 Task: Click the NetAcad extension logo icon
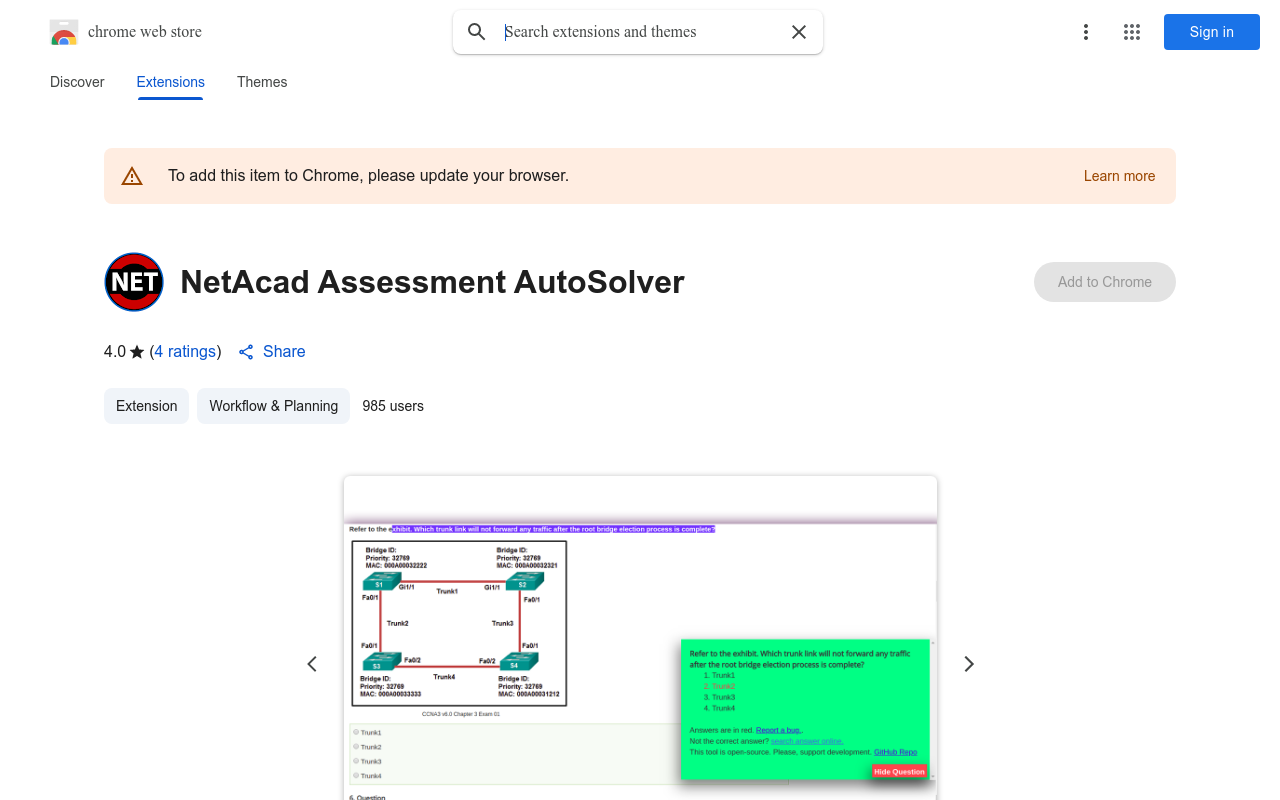134,282
